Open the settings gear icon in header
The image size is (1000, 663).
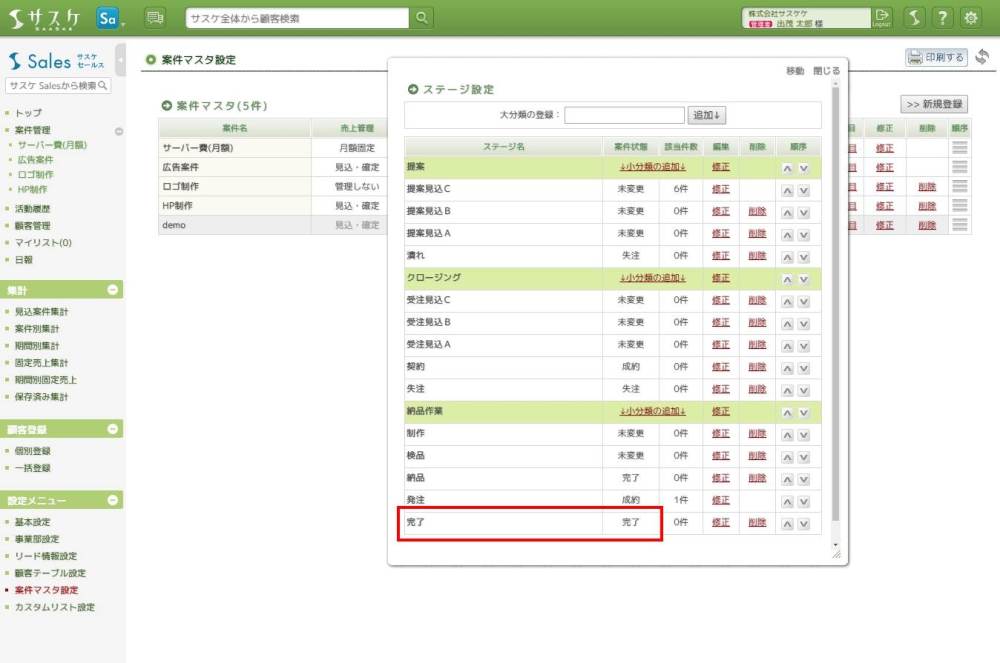(970, 18)
